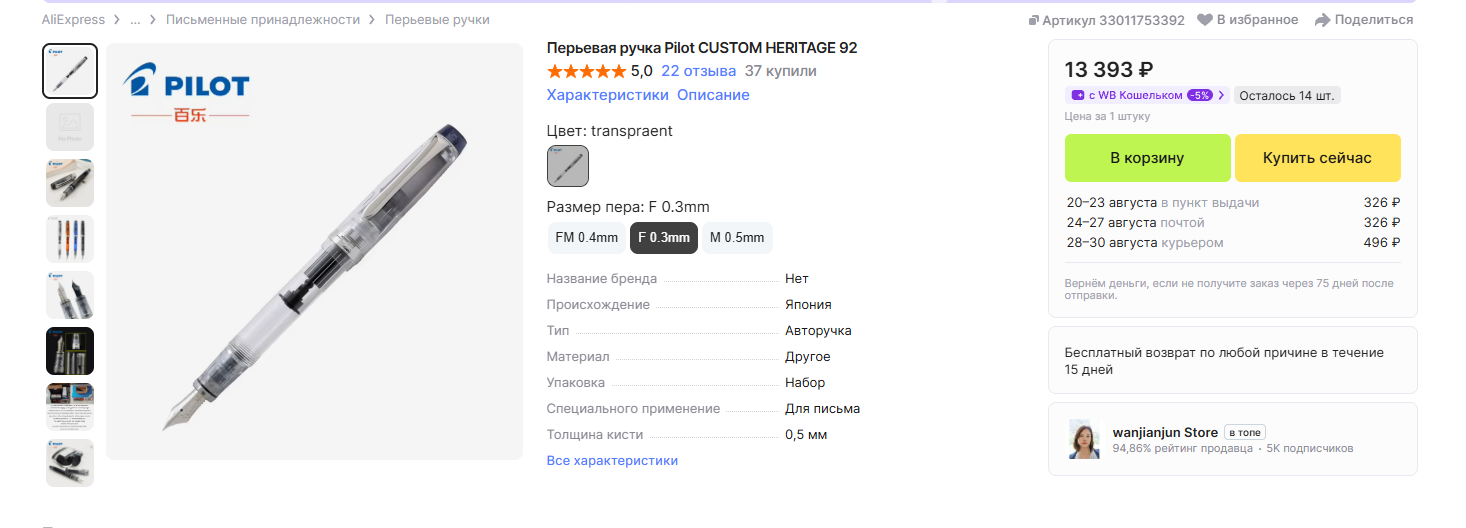Image resolution: width=1466 pixels, height=528 pixels.
Task: Click the Тип value Авторучка
Action: tap(818, 331)
